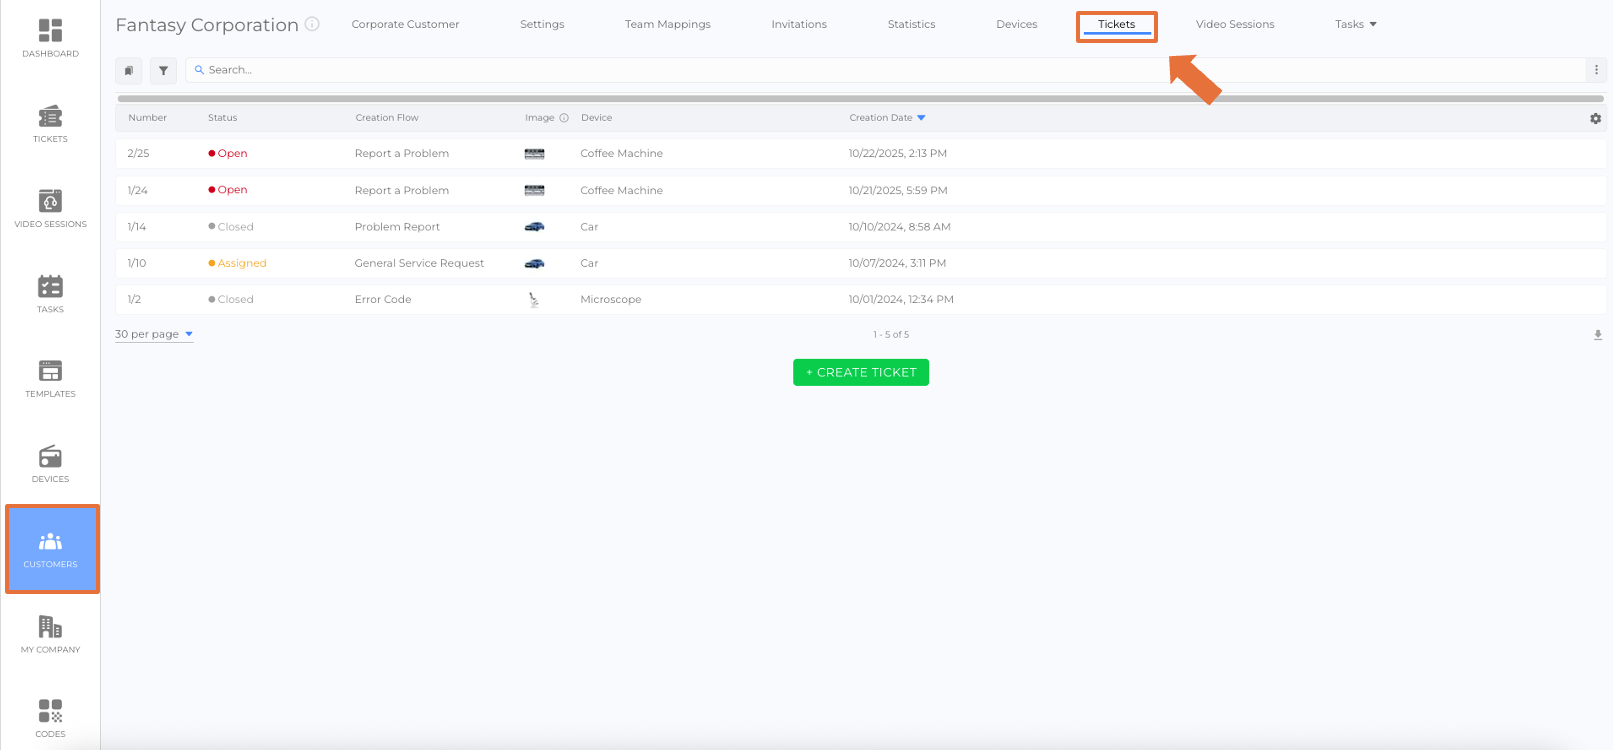This screenshot has height=750, width=1613.
Task: Switch to the Devices tab
Action: (1016, 24)
